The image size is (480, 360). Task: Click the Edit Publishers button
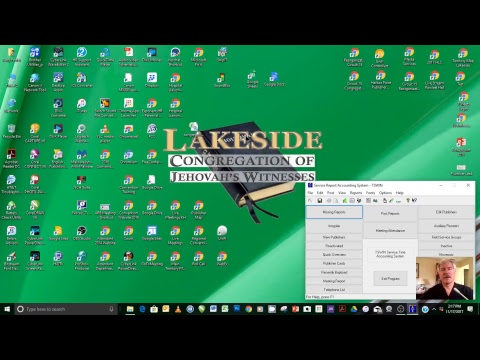[x=446, y=212]
